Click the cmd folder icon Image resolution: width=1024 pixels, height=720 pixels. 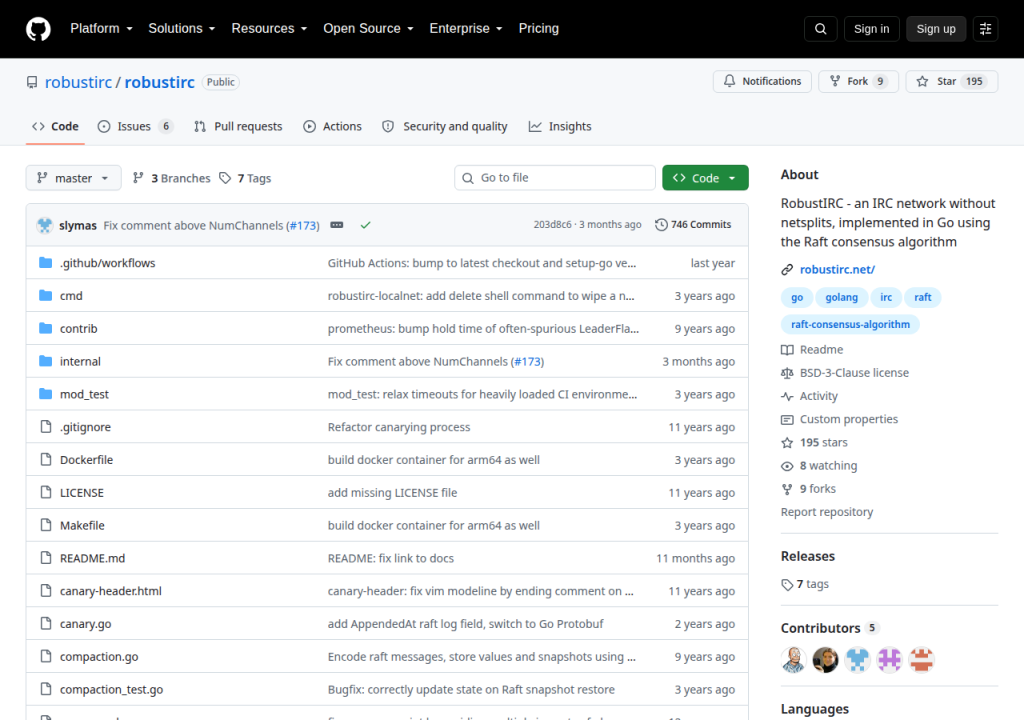(45, 295)
